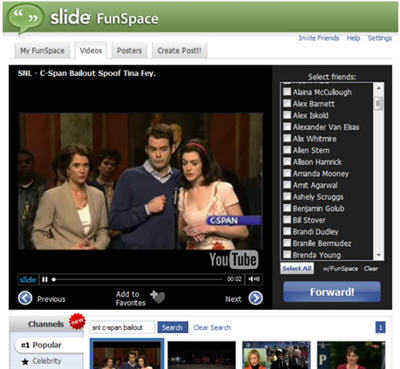Screen dimensions: 400x369
Task: Open the My FunSpace tab
Action: tap(42, 51)
